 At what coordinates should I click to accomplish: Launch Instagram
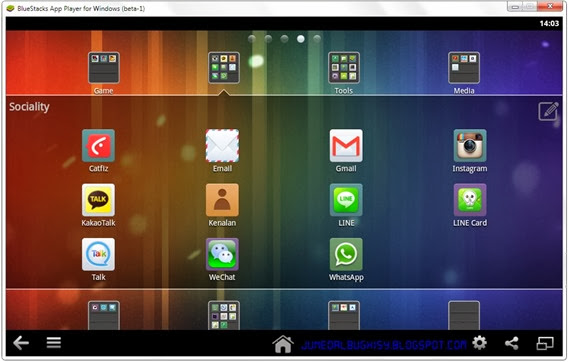point(470,146)
